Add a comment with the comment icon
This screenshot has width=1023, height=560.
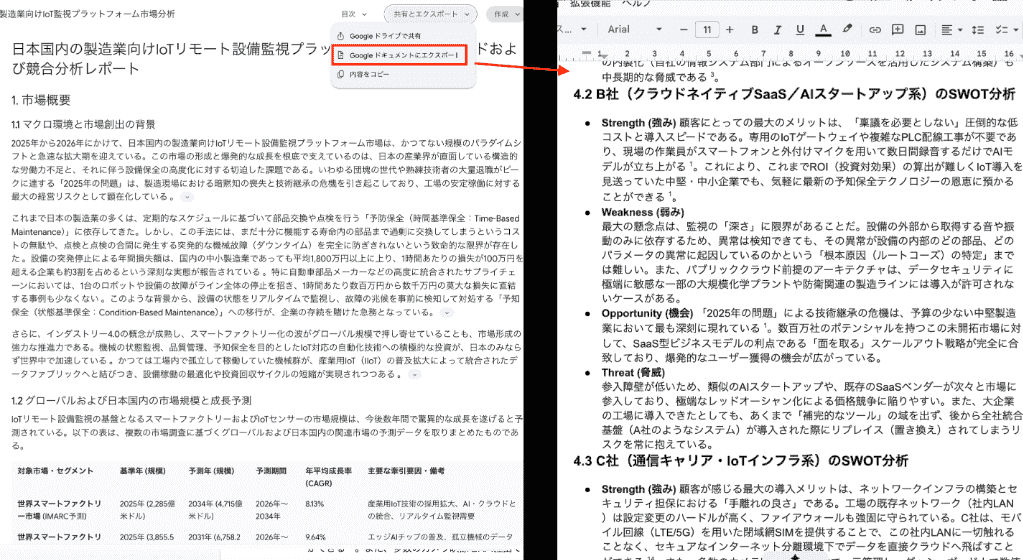pos(898,29)
